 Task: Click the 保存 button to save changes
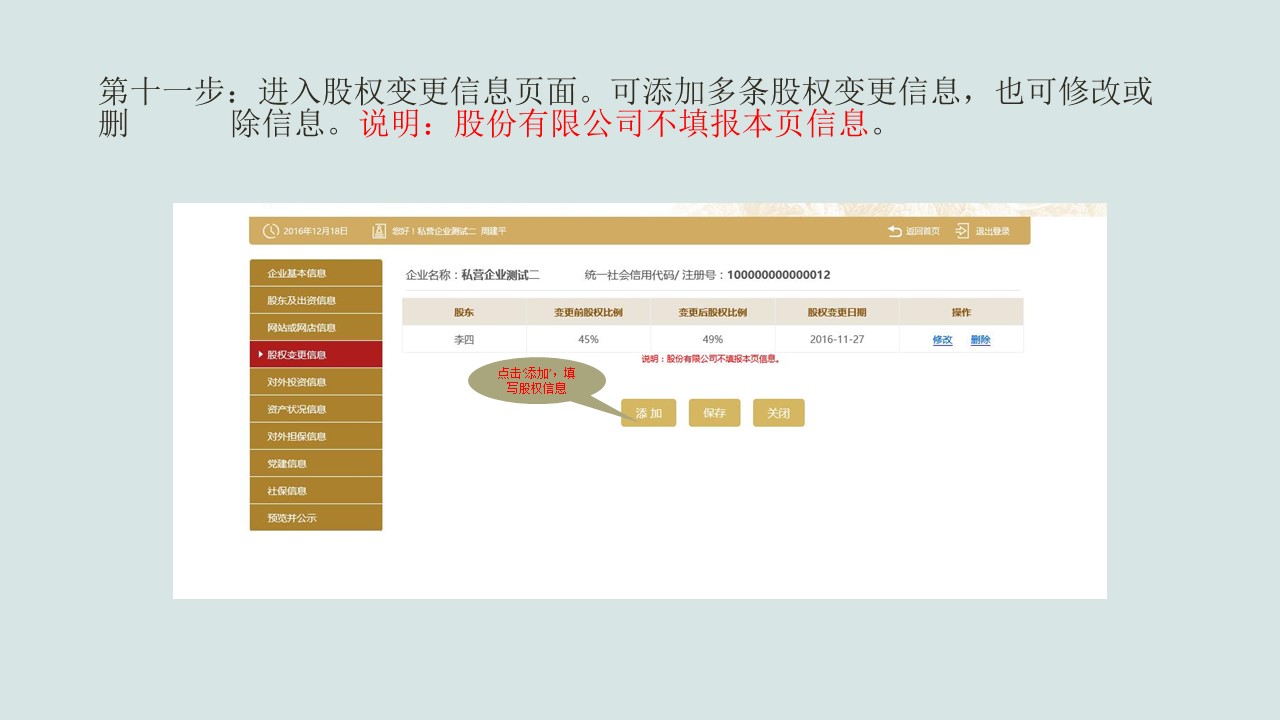714,412
